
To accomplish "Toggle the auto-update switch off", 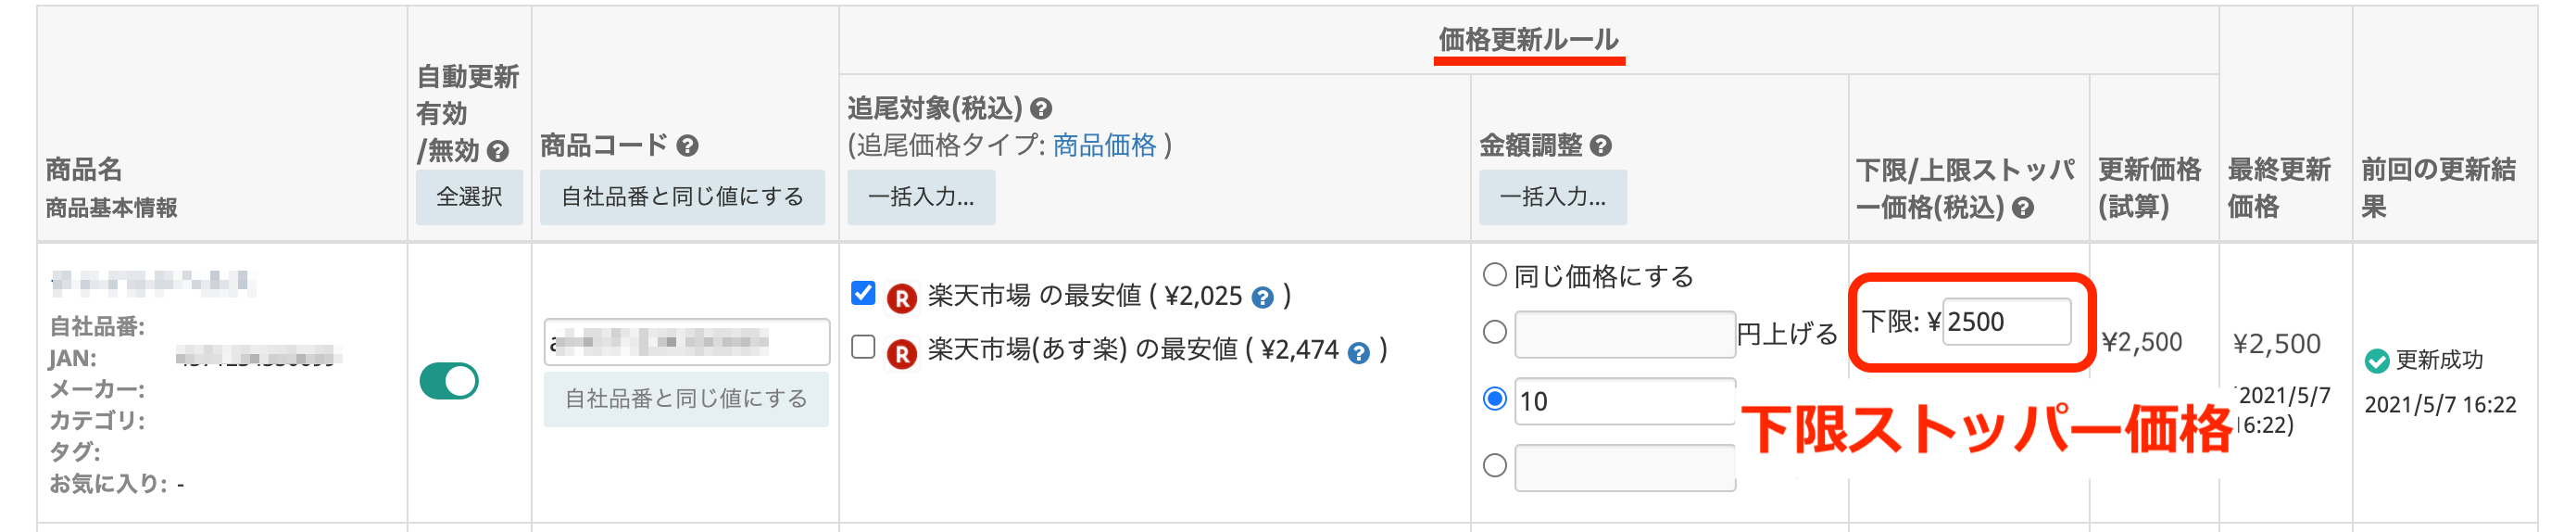I will click(x=449, y=381).
